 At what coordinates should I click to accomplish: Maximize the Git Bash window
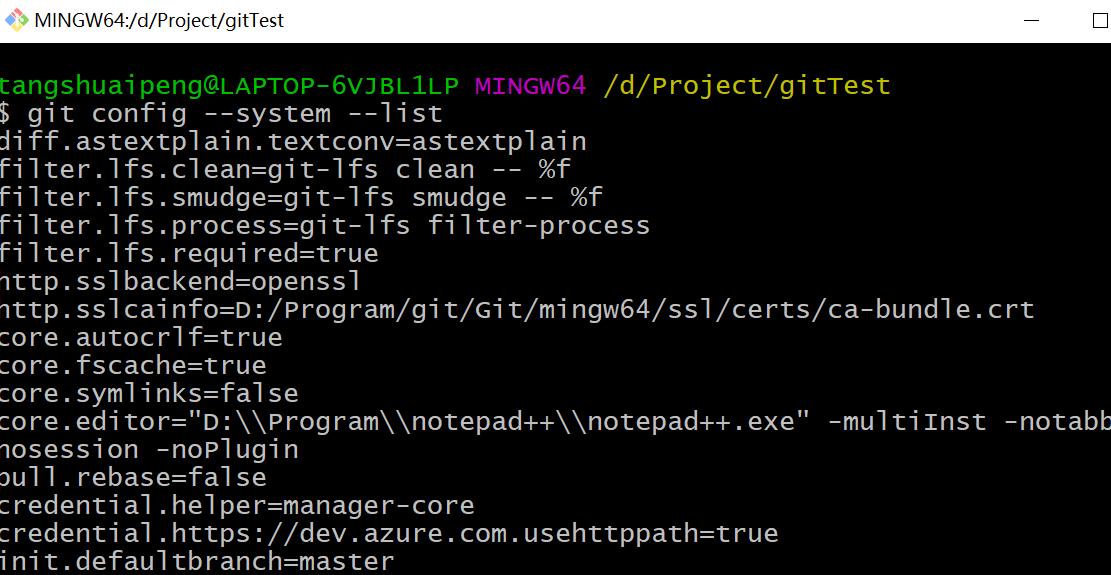pyautogui.click(x=1096, y=21)
